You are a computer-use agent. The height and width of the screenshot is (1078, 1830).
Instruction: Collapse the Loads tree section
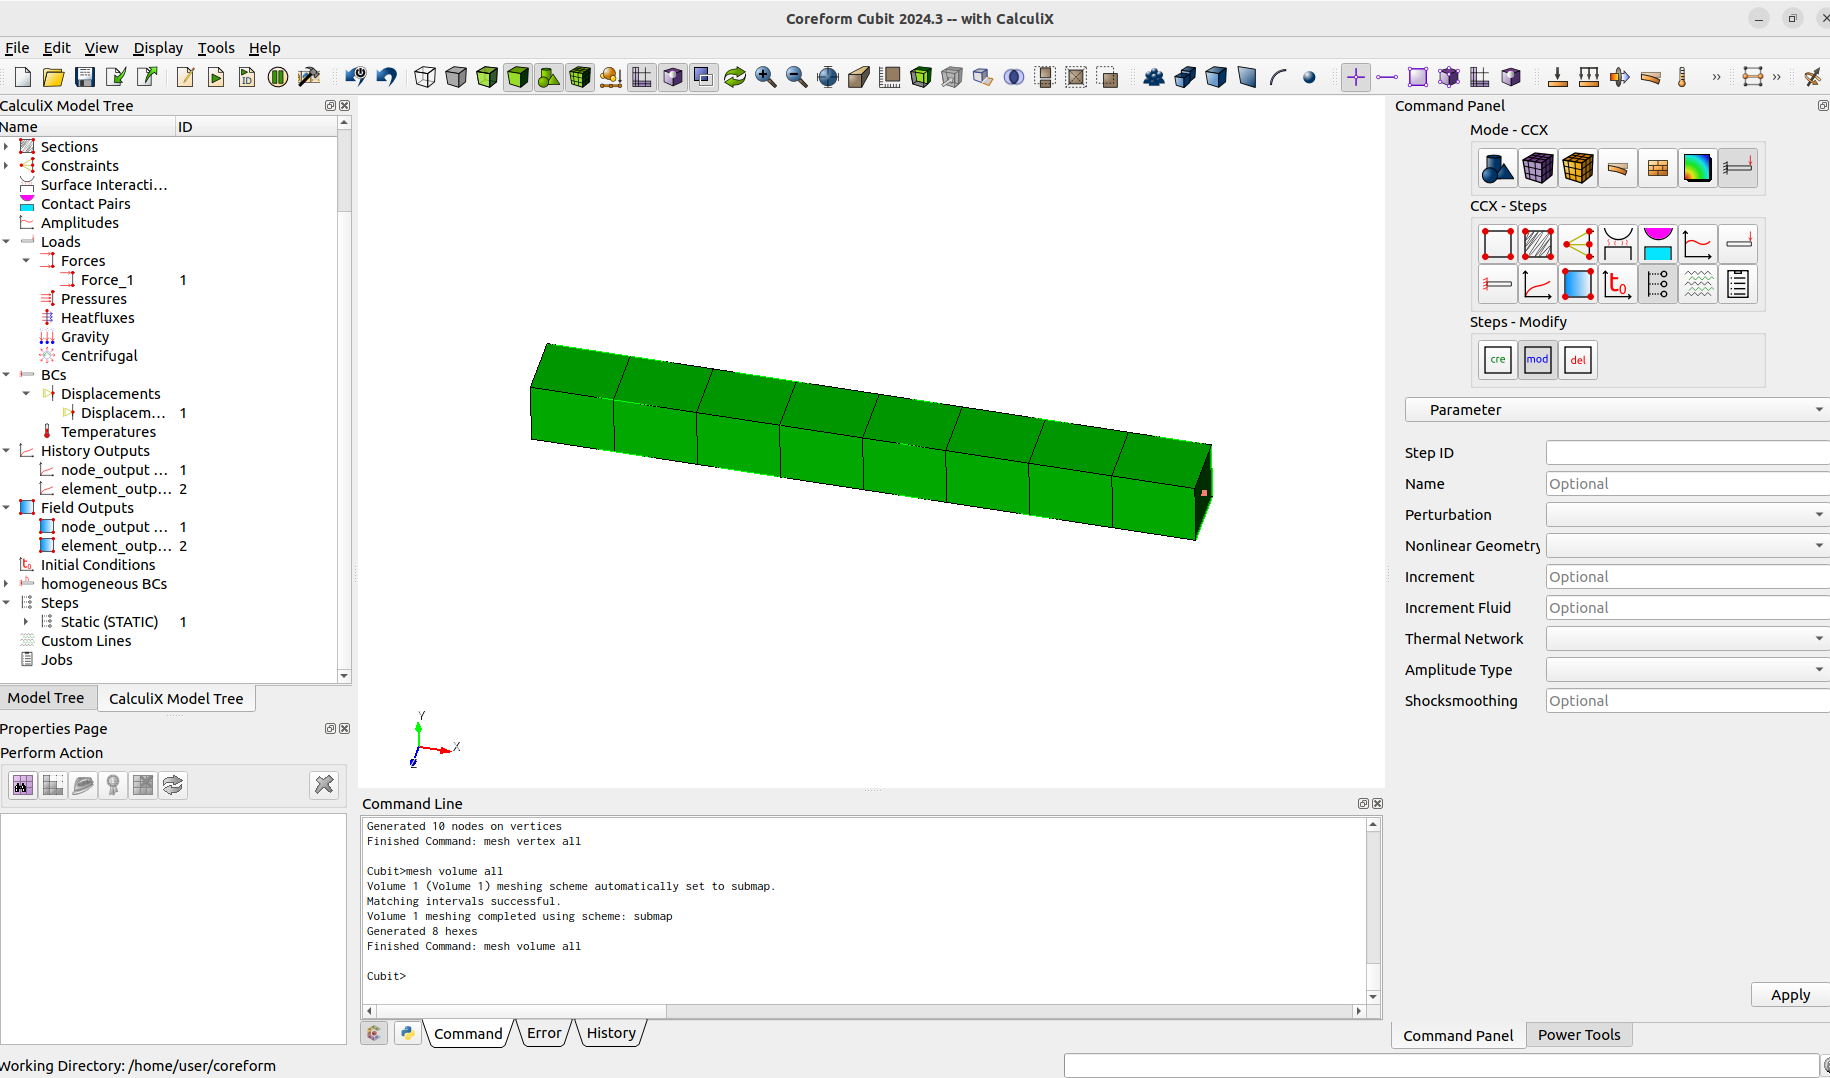tap(7, 241)
